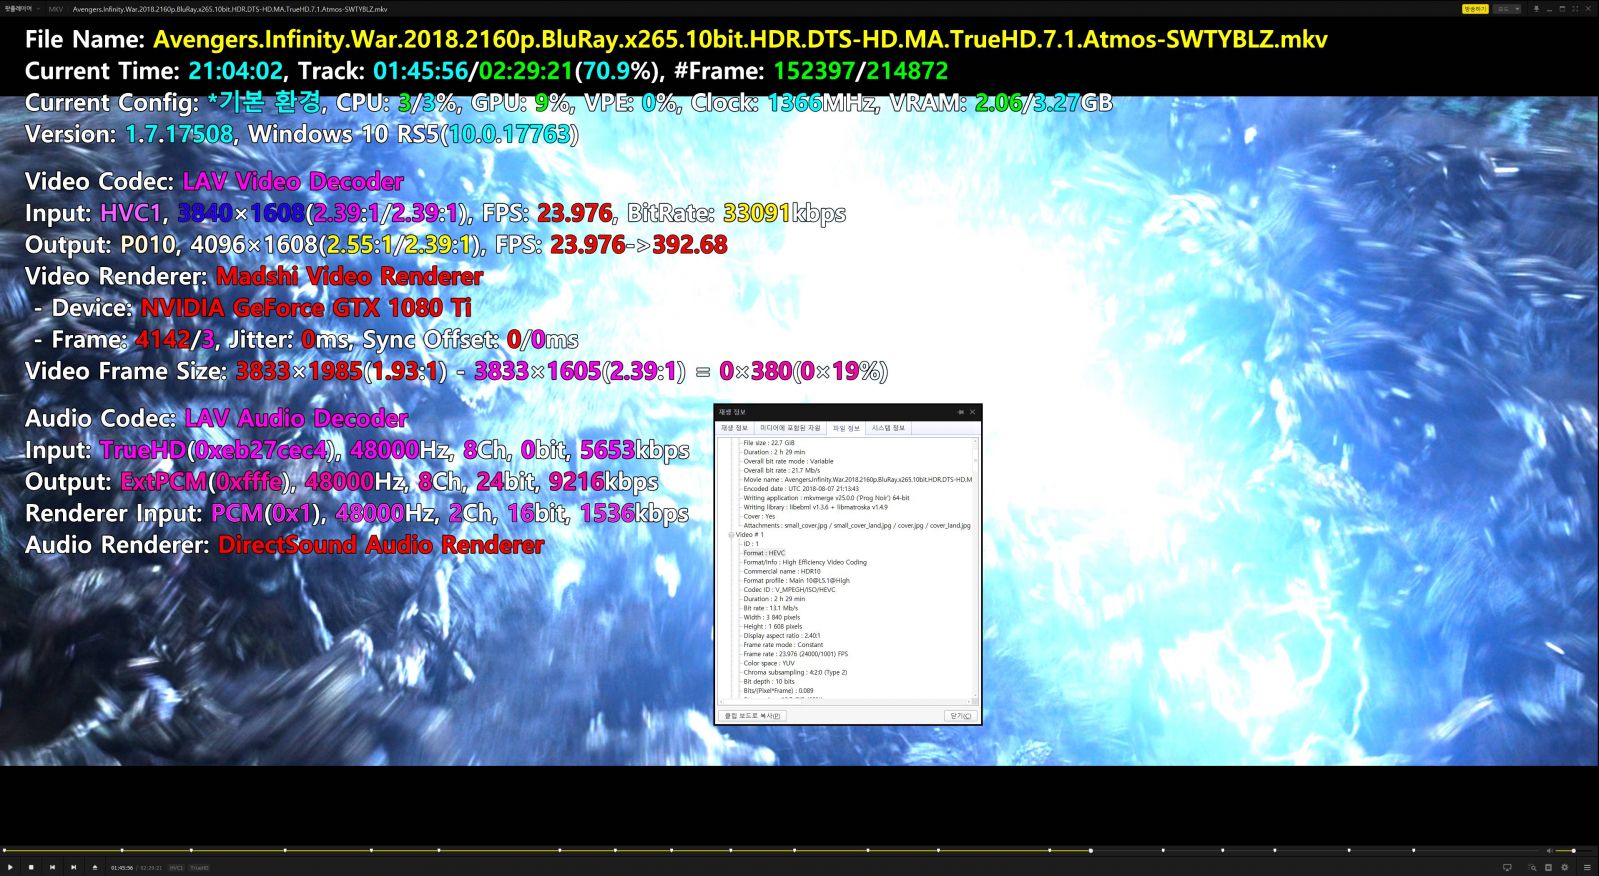Stop playback with the Stop button
1599x876 pixels.
[31, 867]
